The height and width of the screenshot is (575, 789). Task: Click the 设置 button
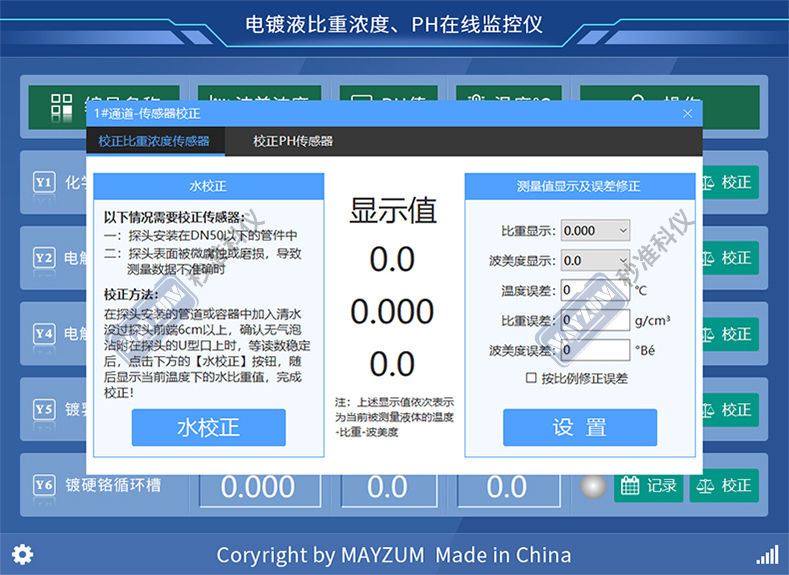[580, 427]
